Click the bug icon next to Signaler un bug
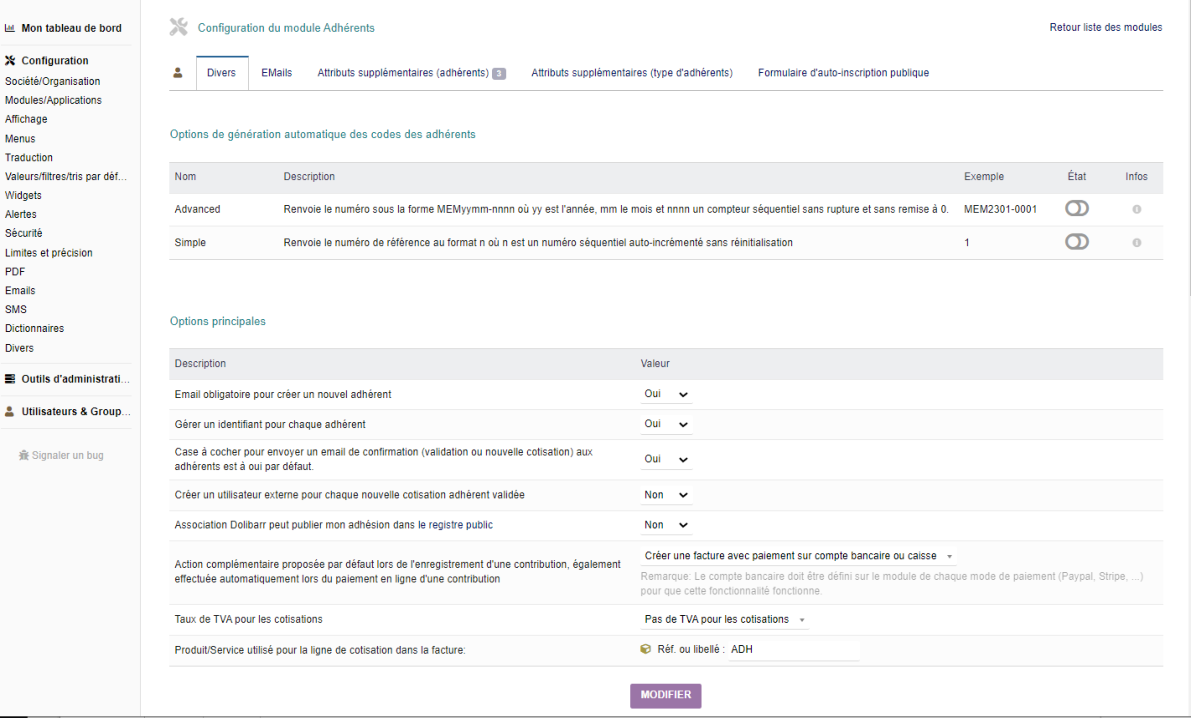This screenshot has width=1191, height=718. pos(24,455)
